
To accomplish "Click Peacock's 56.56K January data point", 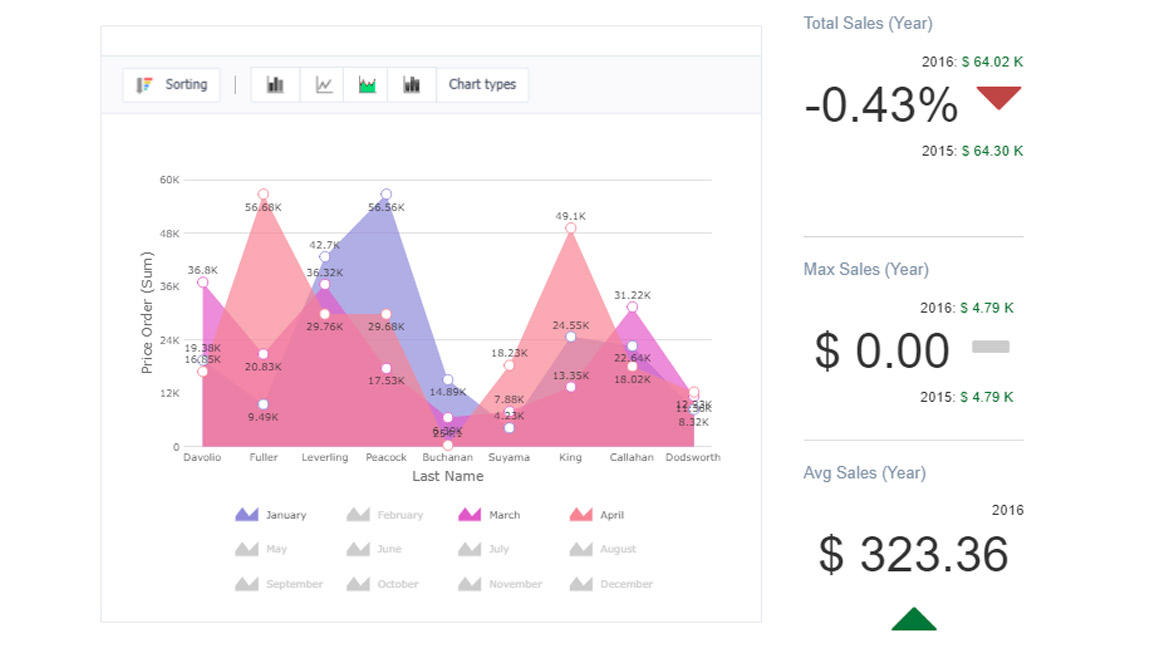I will point(386,194).
